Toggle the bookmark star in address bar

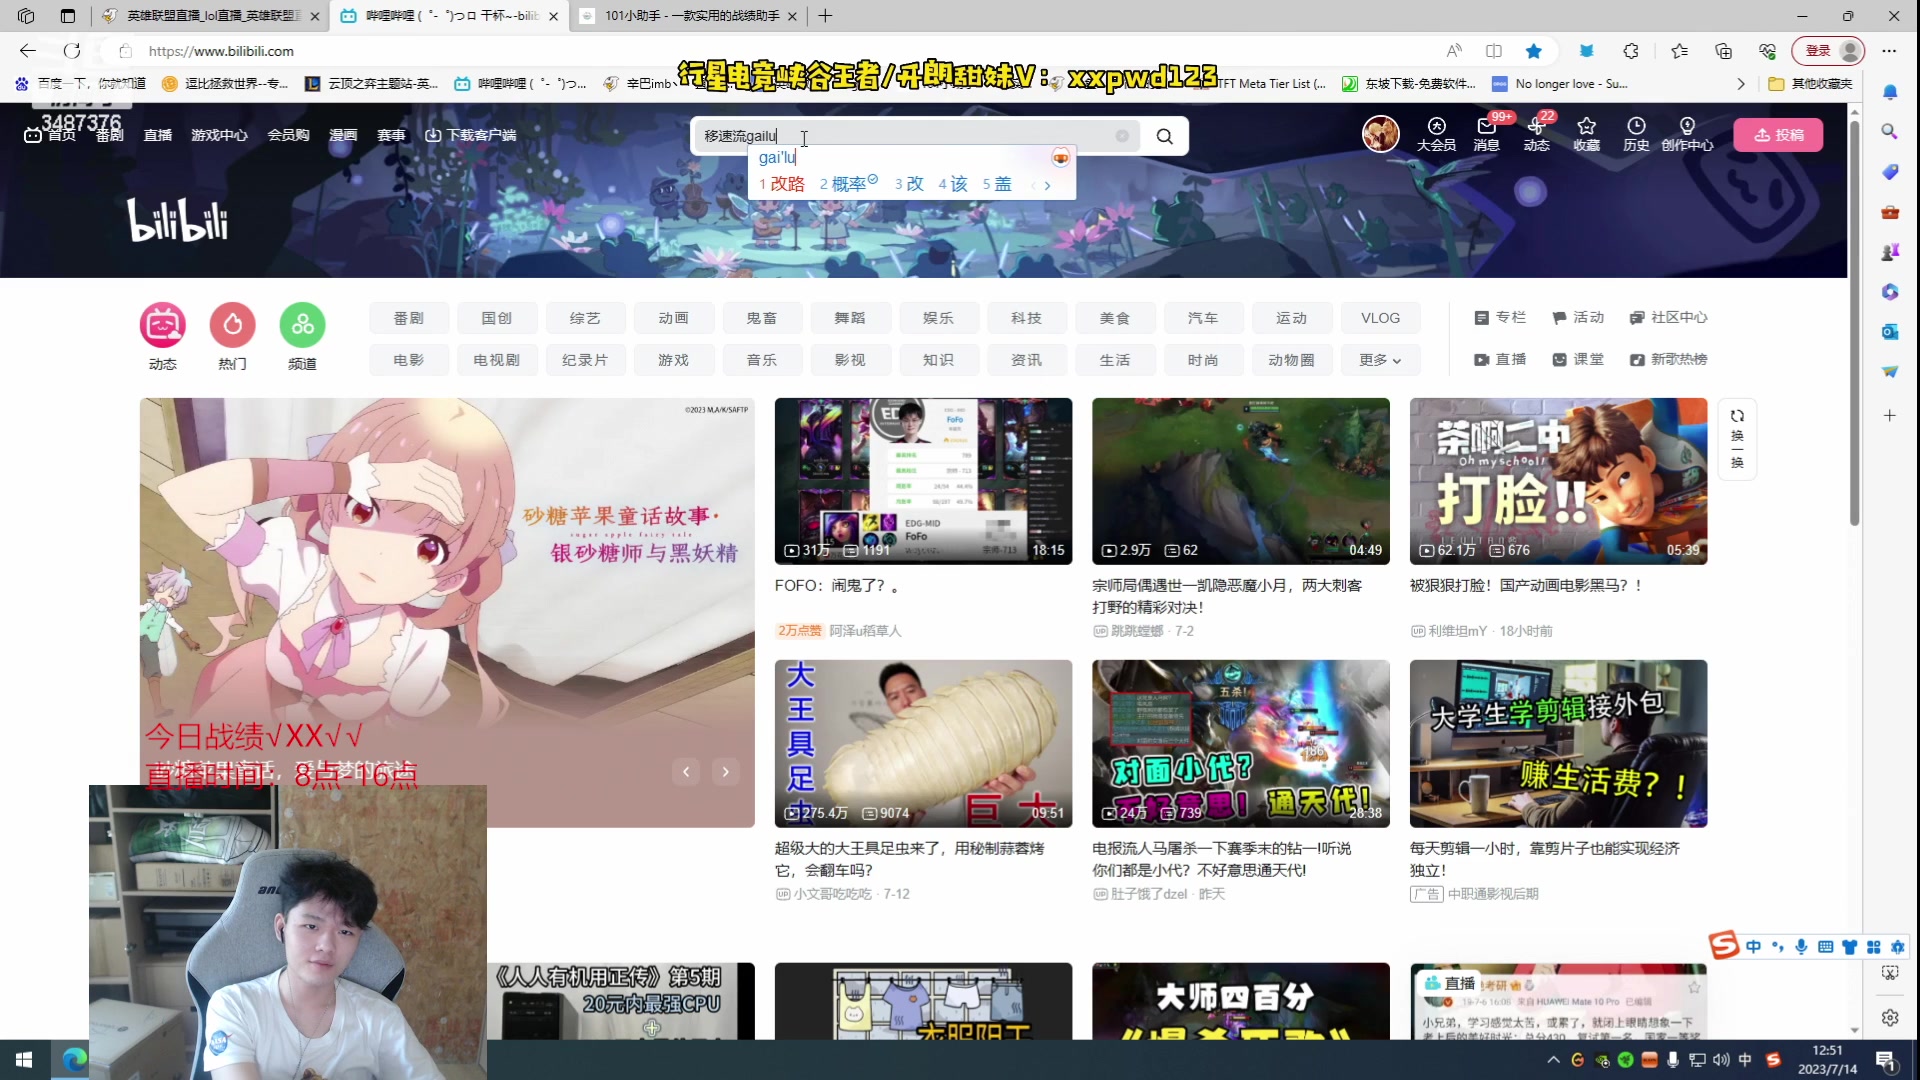[1536, 51]
